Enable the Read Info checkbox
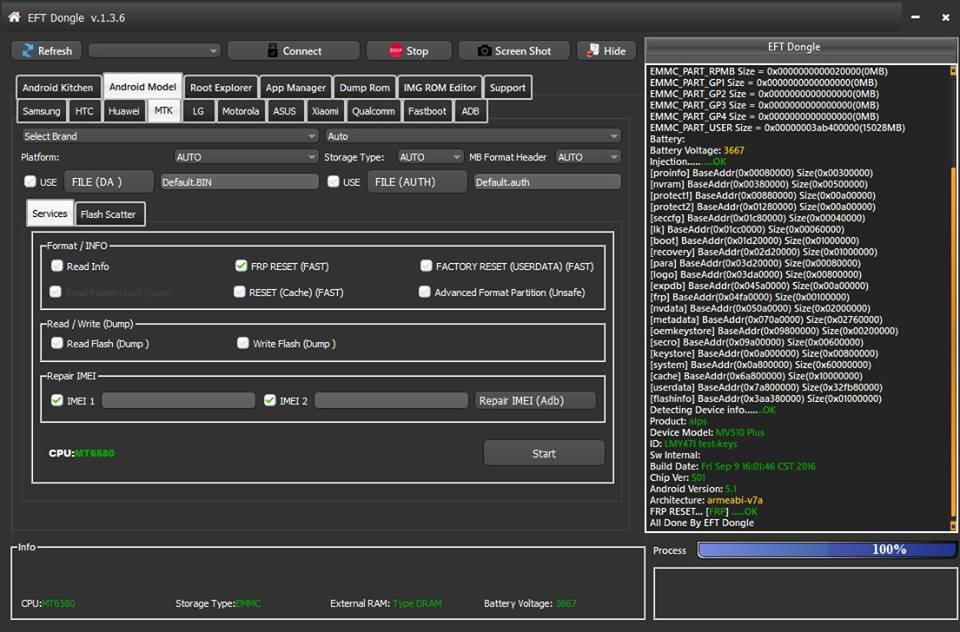 coord(57,266)
